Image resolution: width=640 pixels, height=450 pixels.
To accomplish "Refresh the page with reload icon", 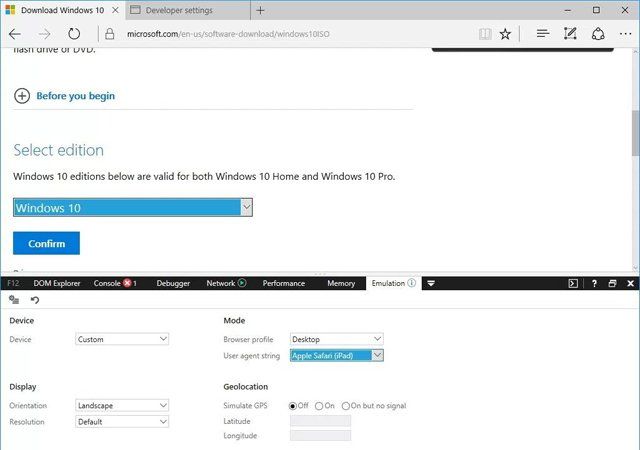I will (74, 33).
